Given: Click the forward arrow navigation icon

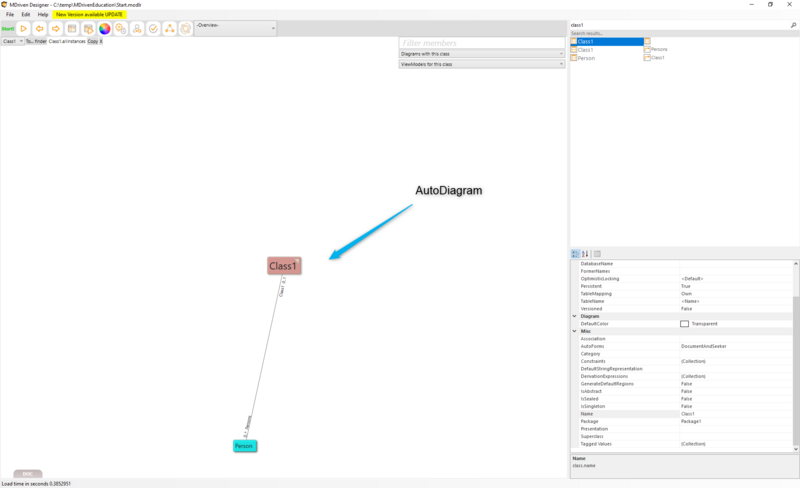Looking at the screenshot, I should [56, 29].
